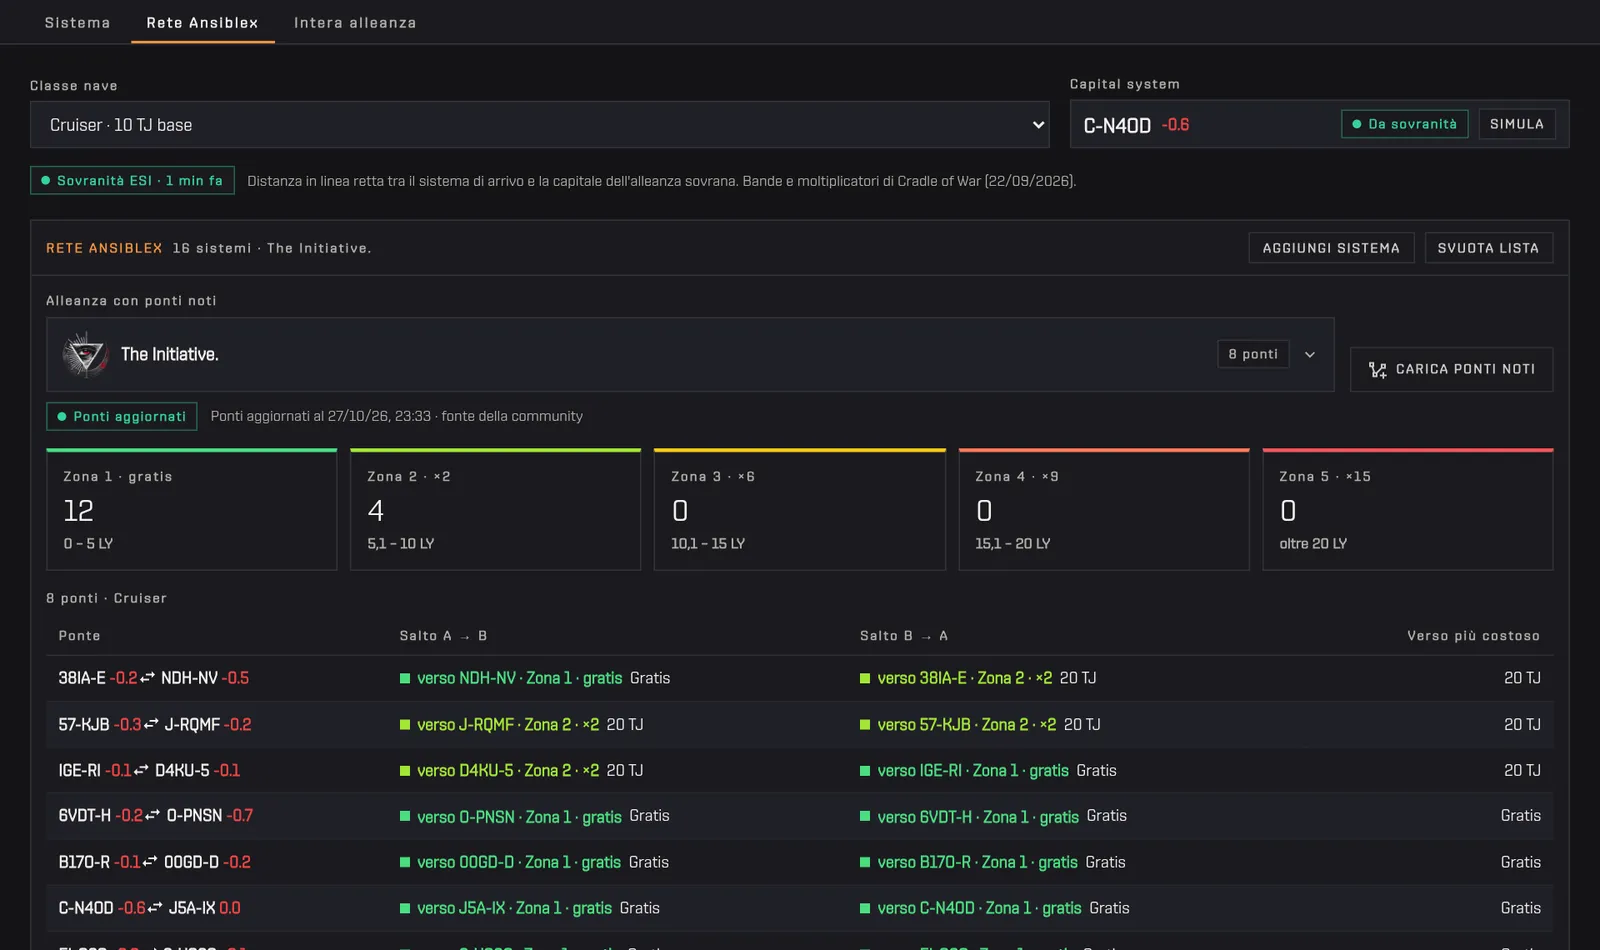The image size is (1600, 950).
Task: Click the Verso più costoso column header
Action: pyautogui.click(x=1473, y=636)
